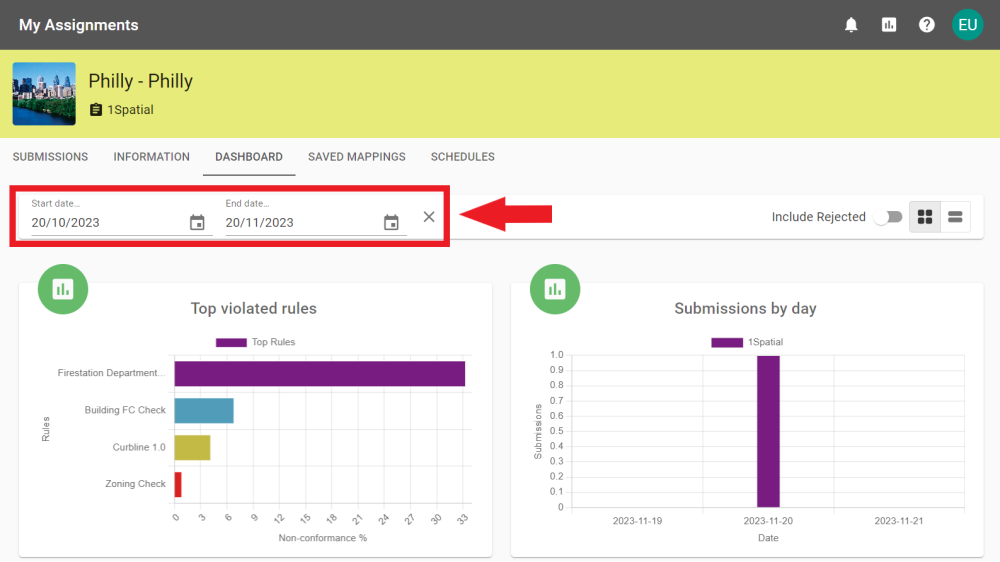Open the End date calendar picker

(x=391, y=222)
